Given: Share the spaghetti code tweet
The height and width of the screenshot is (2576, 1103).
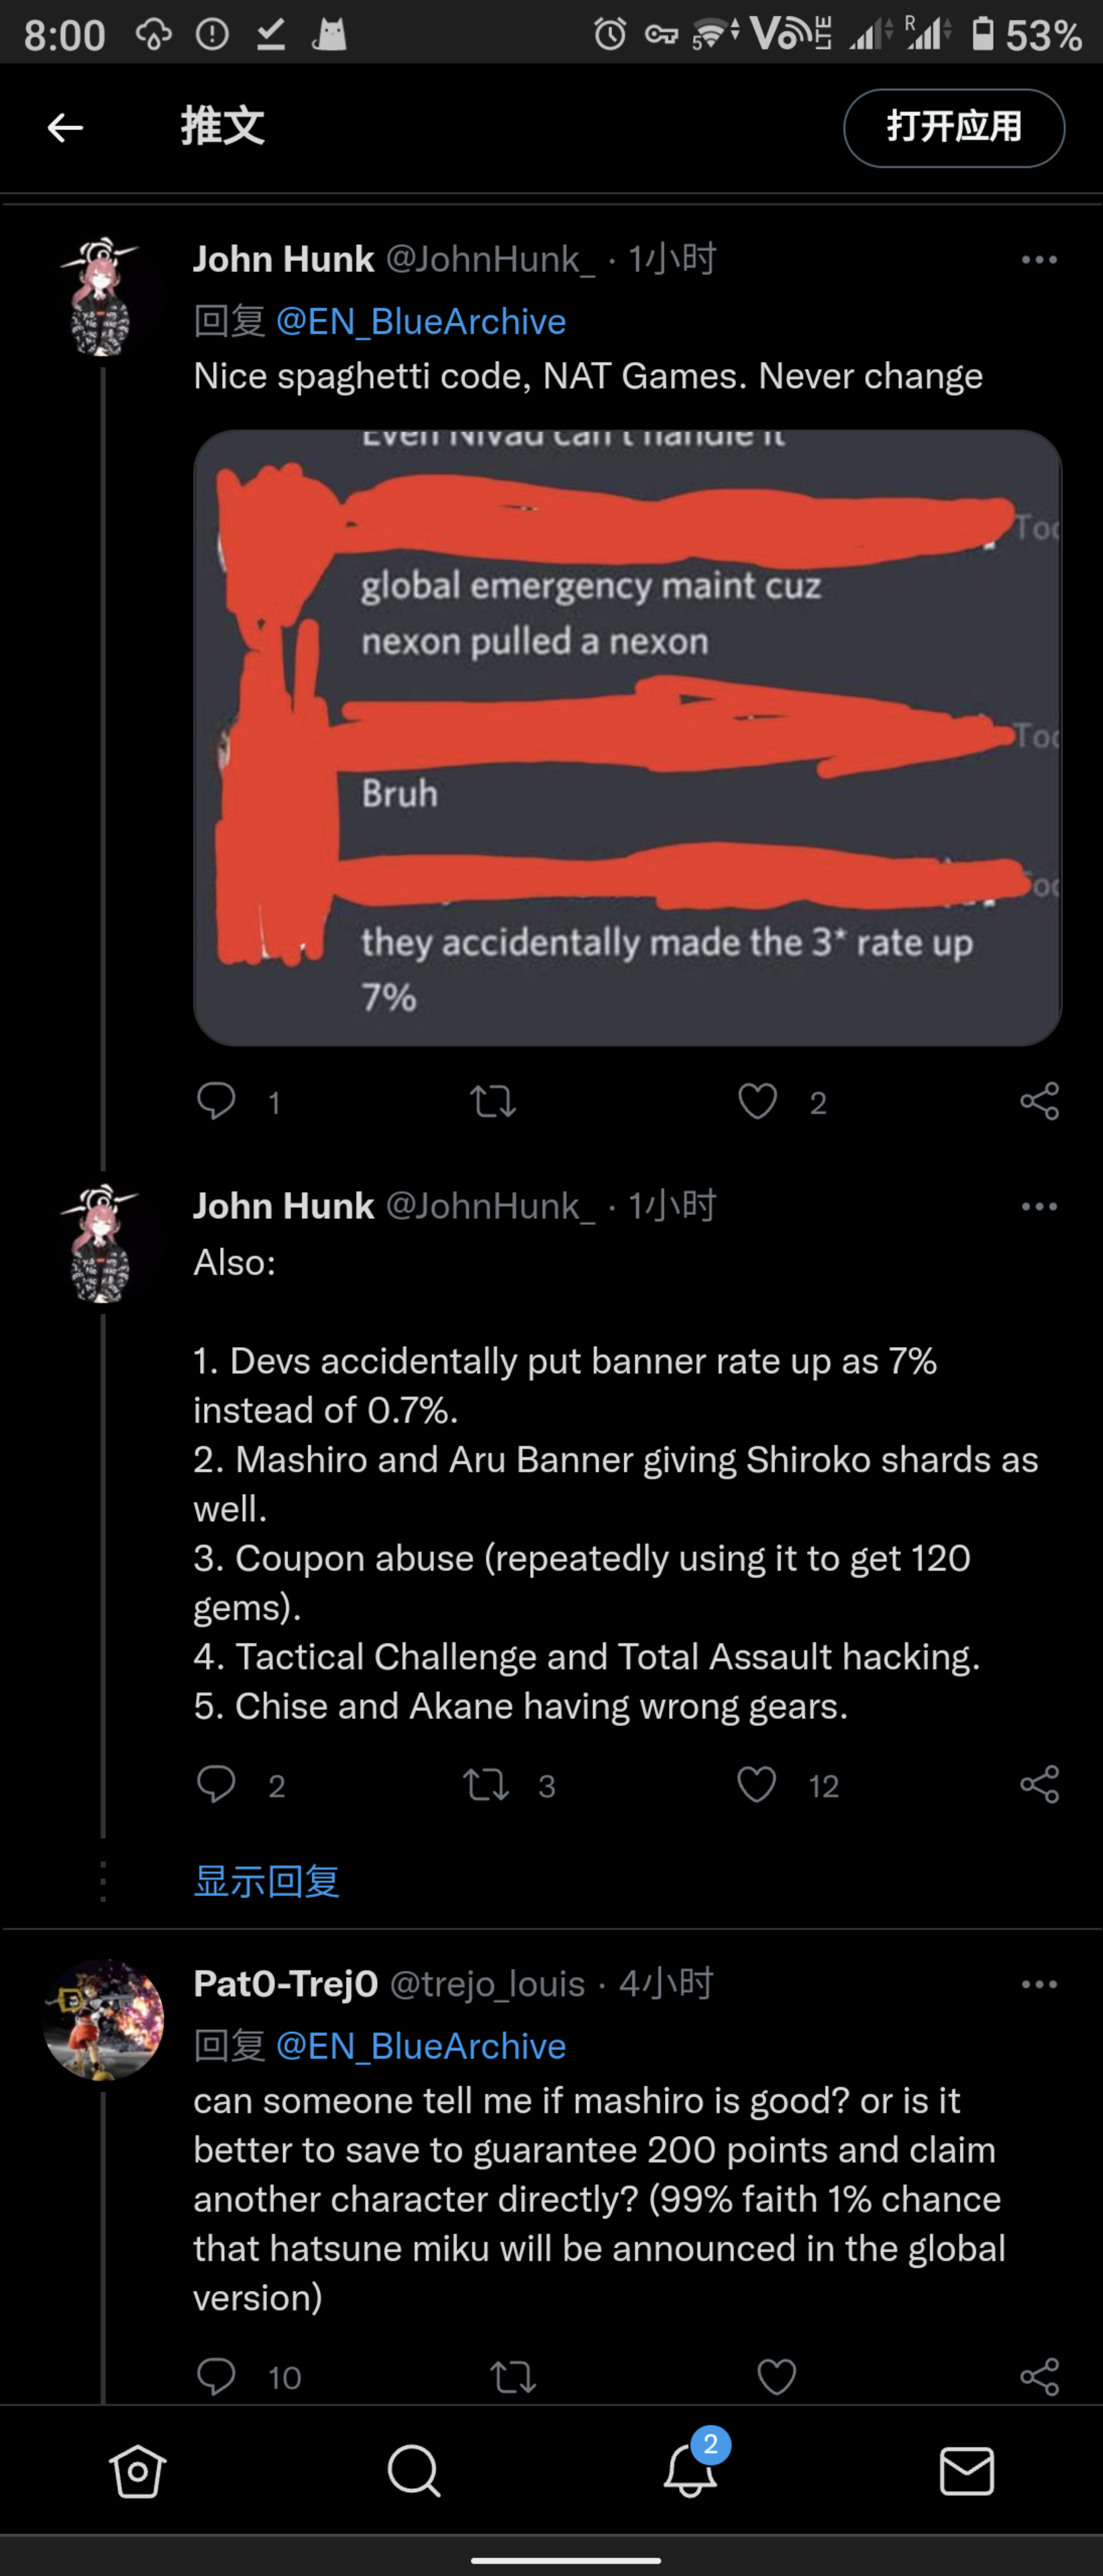Looking at the screenshot, I should pos(1039,1101).
